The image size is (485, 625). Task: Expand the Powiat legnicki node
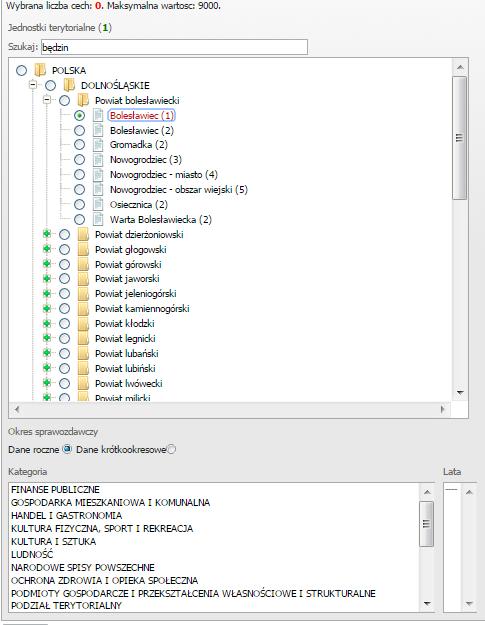pos(47,338)
